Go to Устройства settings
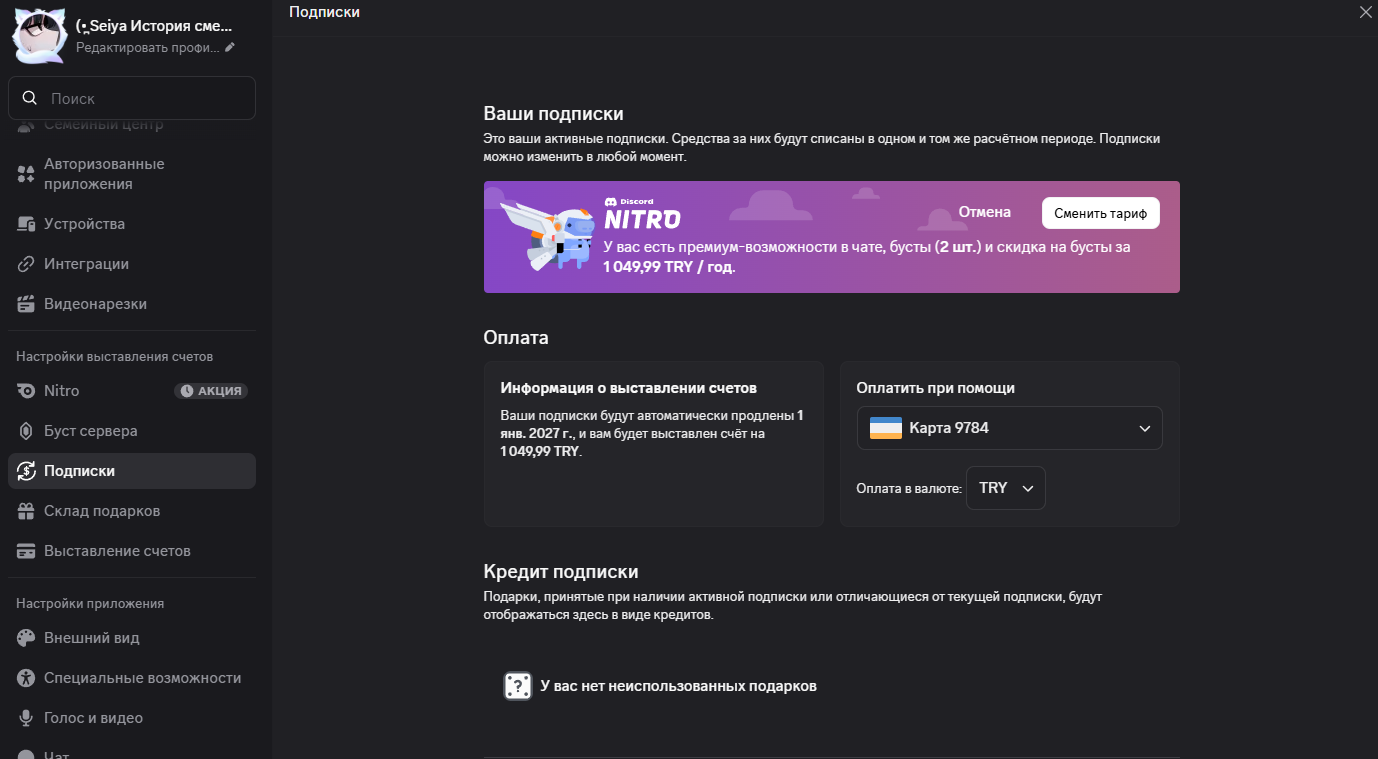The width and height of the screenshot is (1378, 759). click(x=132, y=224)
